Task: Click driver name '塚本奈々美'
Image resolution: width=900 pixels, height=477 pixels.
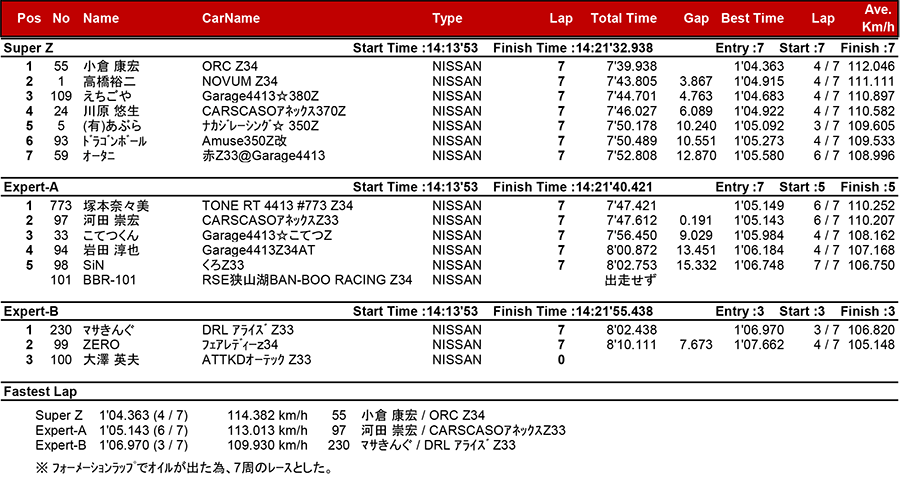Action: click(x=116, y=205)
